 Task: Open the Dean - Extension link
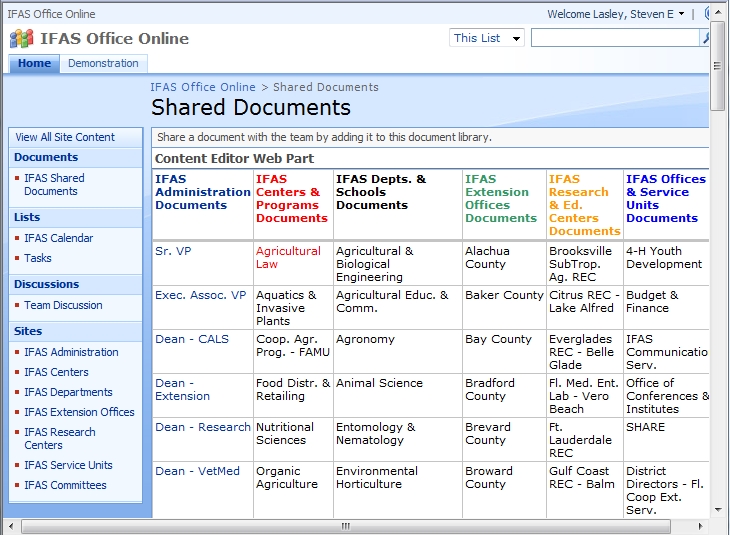coord(182,390)
